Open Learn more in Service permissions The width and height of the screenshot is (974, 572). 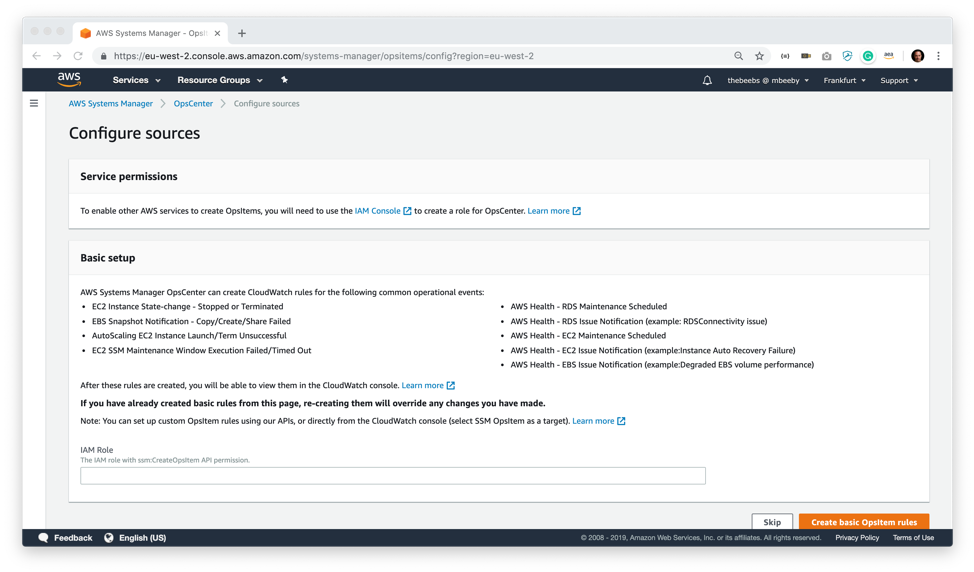tap(548, 211)
